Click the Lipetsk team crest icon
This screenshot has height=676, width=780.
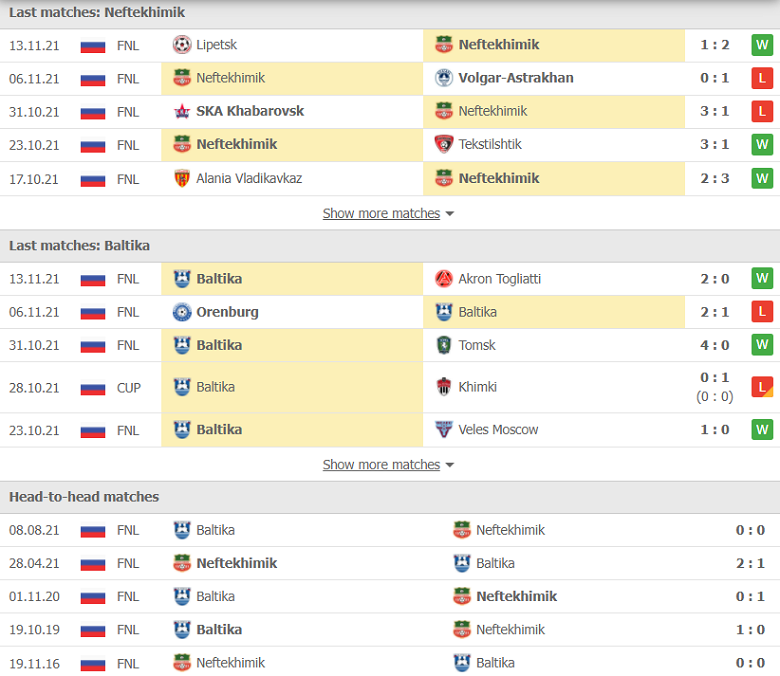click(x=182, y=45)
